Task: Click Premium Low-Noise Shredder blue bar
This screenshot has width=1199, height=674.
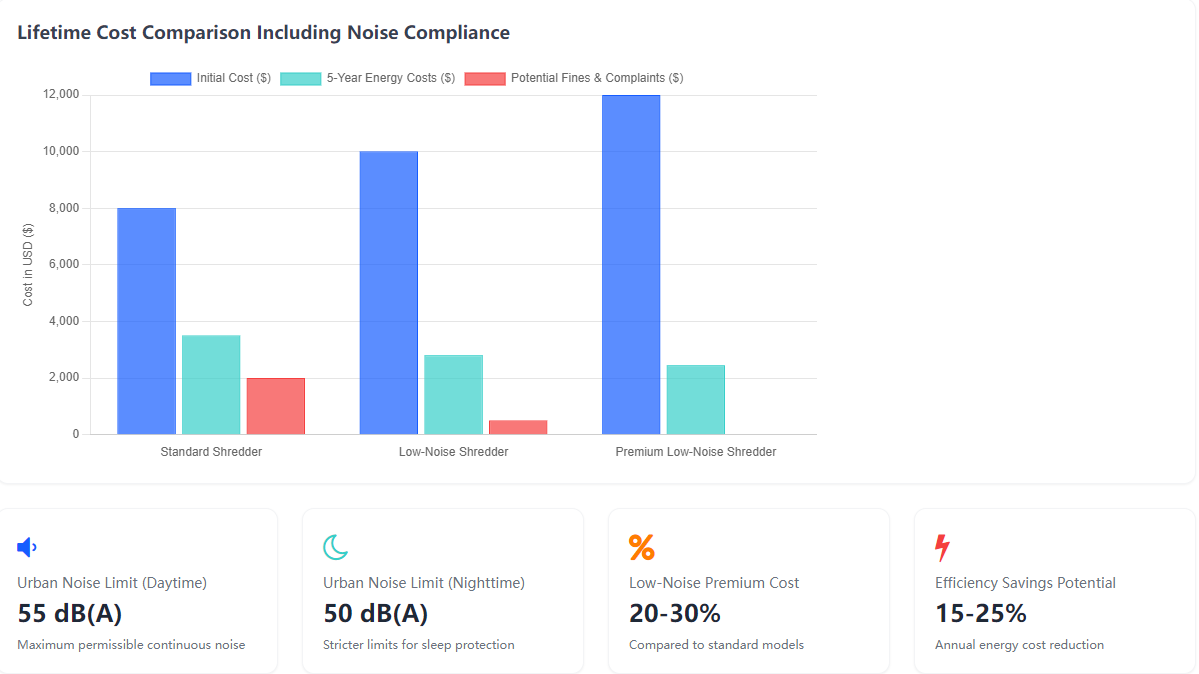Action: pyautogui.click(x=631, y=265)
